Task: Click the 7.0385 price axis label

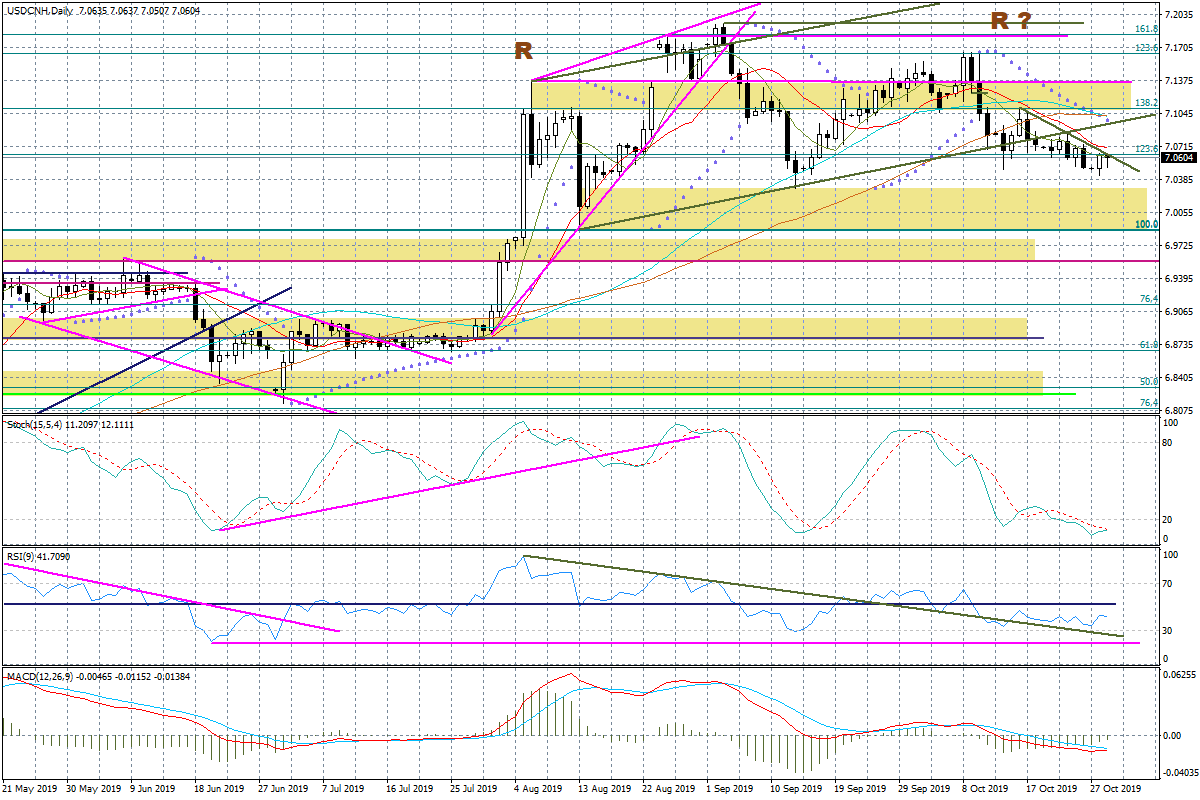Action: click(1178, 180)
